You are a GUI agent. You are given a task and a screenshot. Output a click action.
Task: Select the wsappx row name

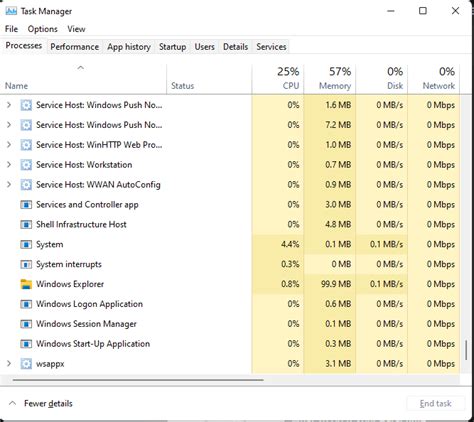50,364
